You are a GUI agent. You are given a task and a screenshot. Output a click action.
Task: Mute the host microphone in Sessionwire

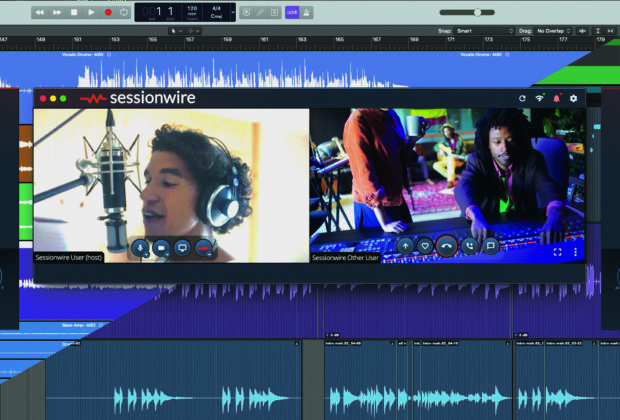pyautogui.click(x=140, y=247)
